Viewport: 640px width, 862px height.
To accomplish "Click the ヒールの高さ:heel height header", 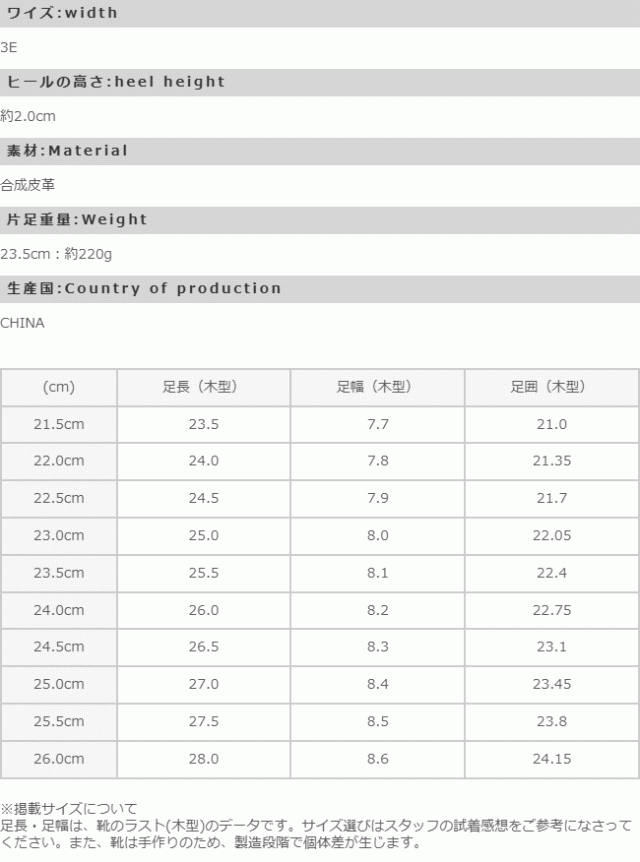I will click(x=115, y=82).
